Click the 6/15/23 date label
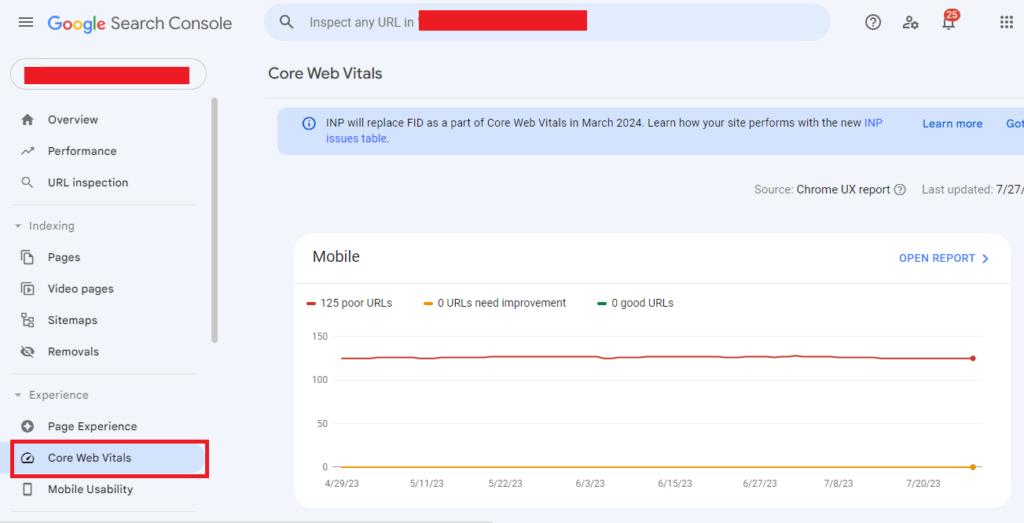The height and width of the screenshot is (523, 1024). tap(675, 484)
